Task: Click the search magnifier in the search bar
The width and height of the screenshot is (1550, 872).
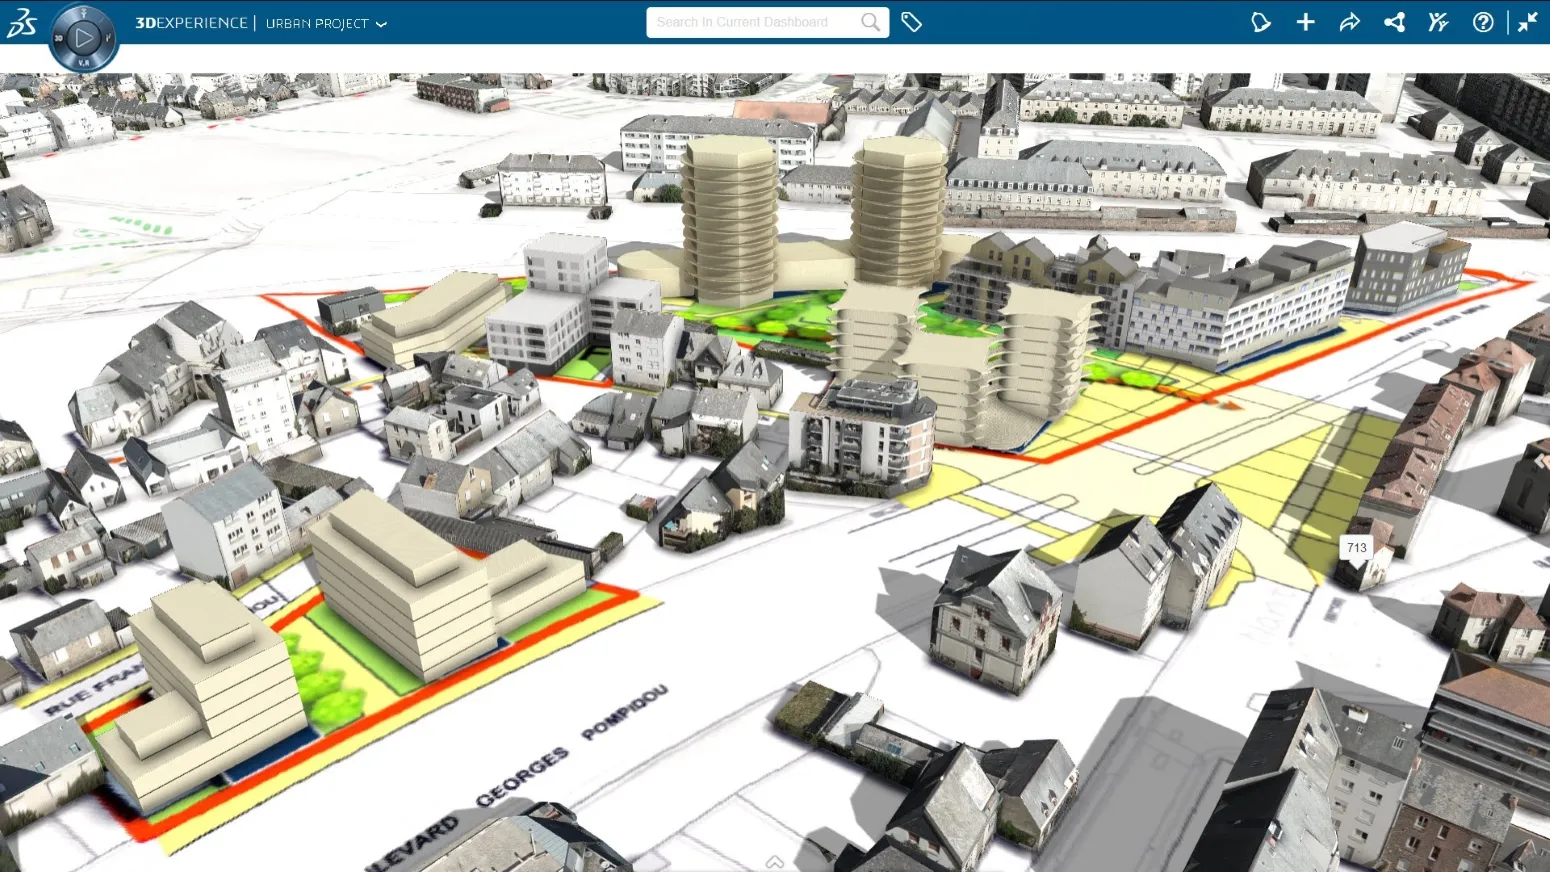Action: [869, 21]
